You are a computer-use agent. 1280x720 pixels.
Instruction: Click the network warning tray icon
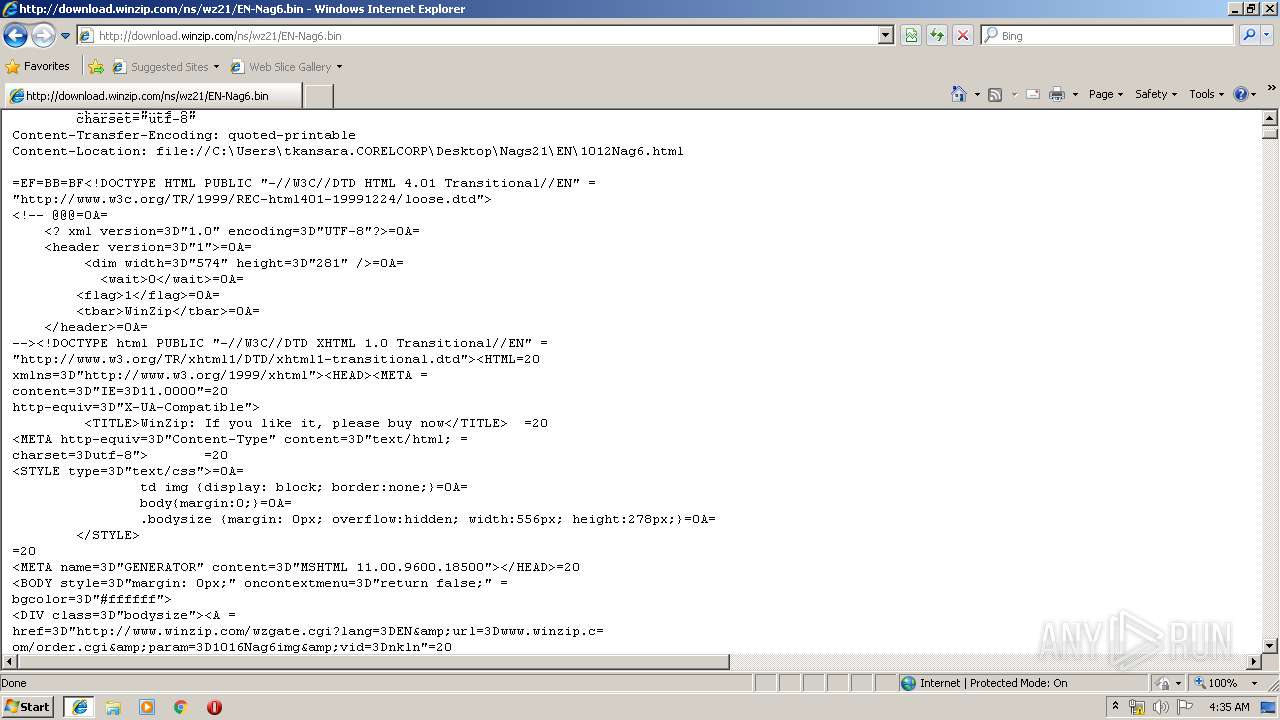click(x=1137, y=707)
